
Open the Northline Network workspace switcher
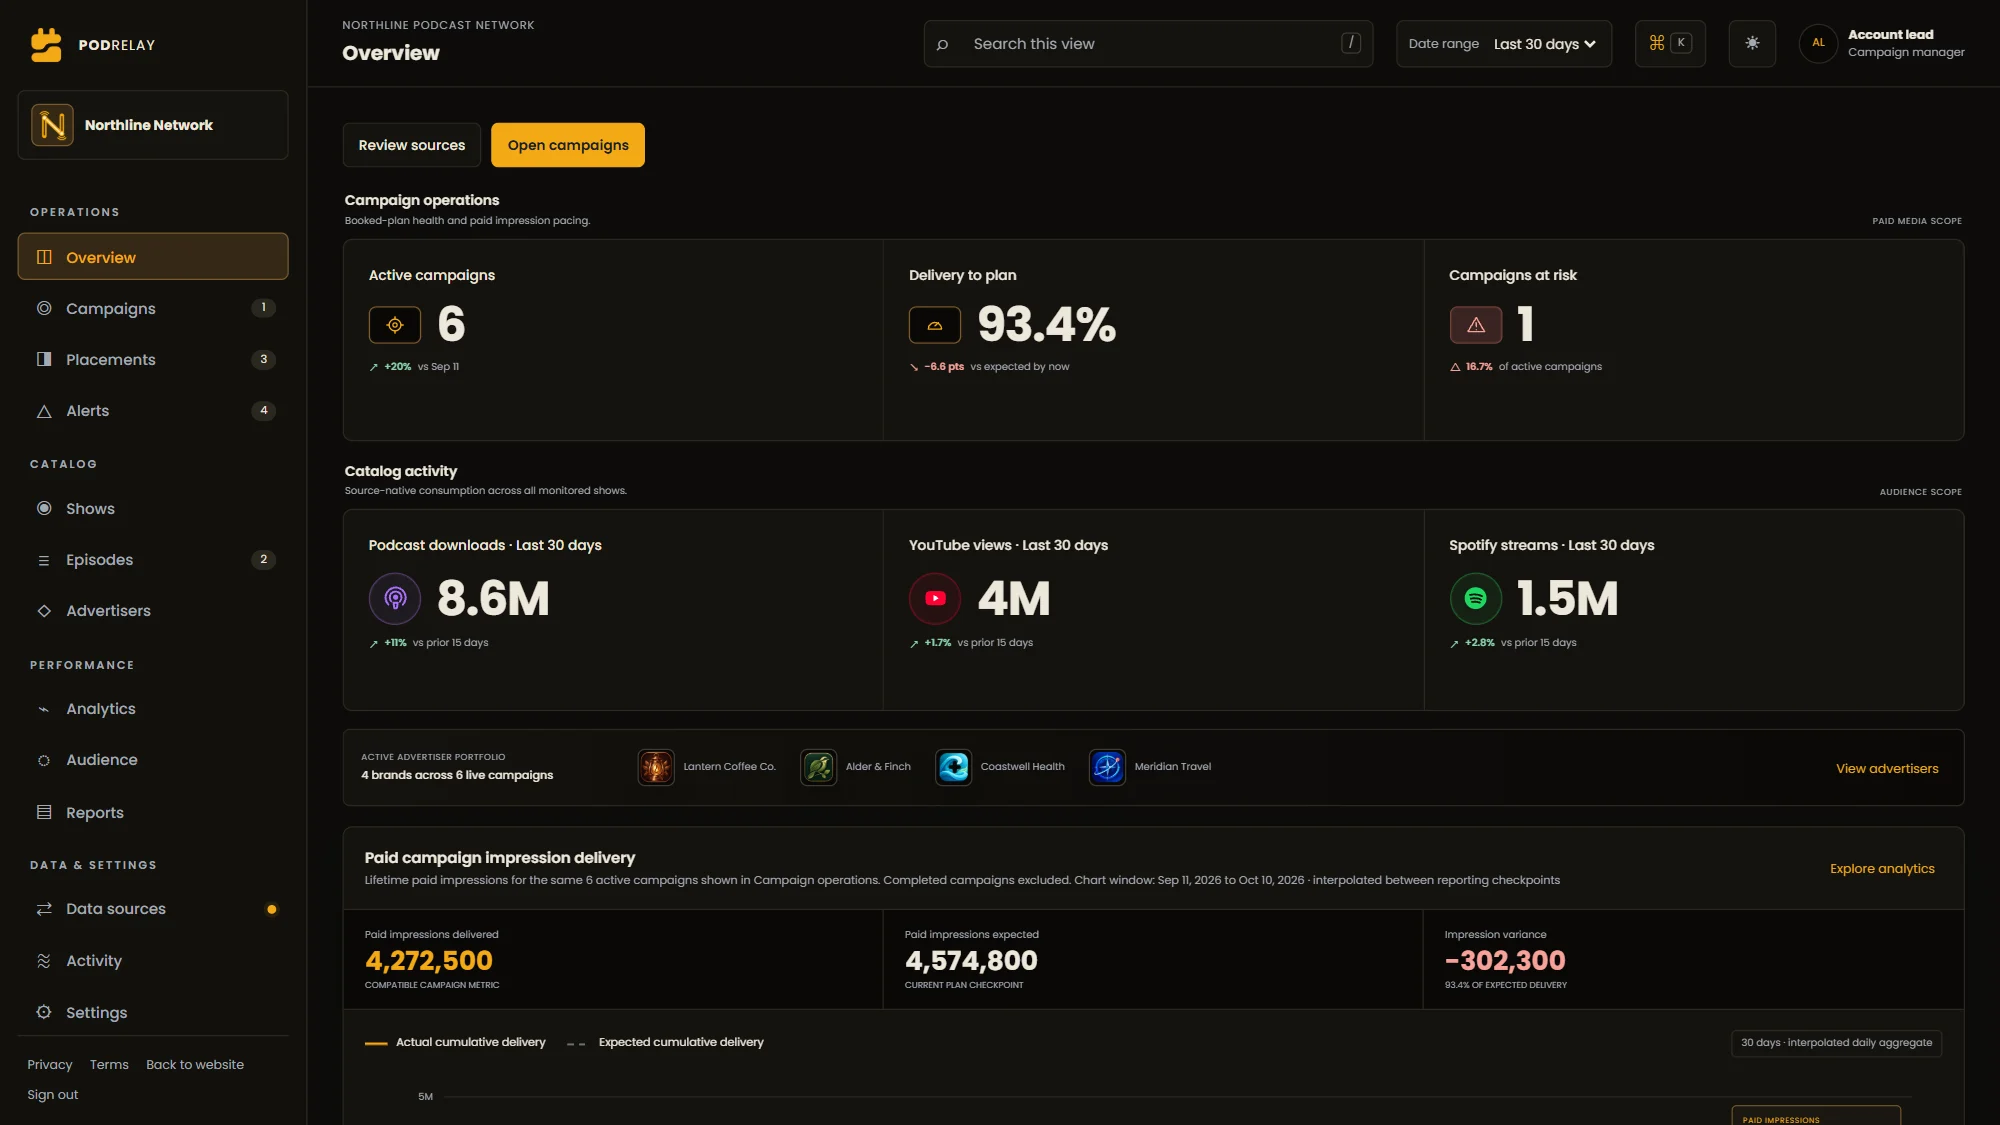(x=153, y=125)
